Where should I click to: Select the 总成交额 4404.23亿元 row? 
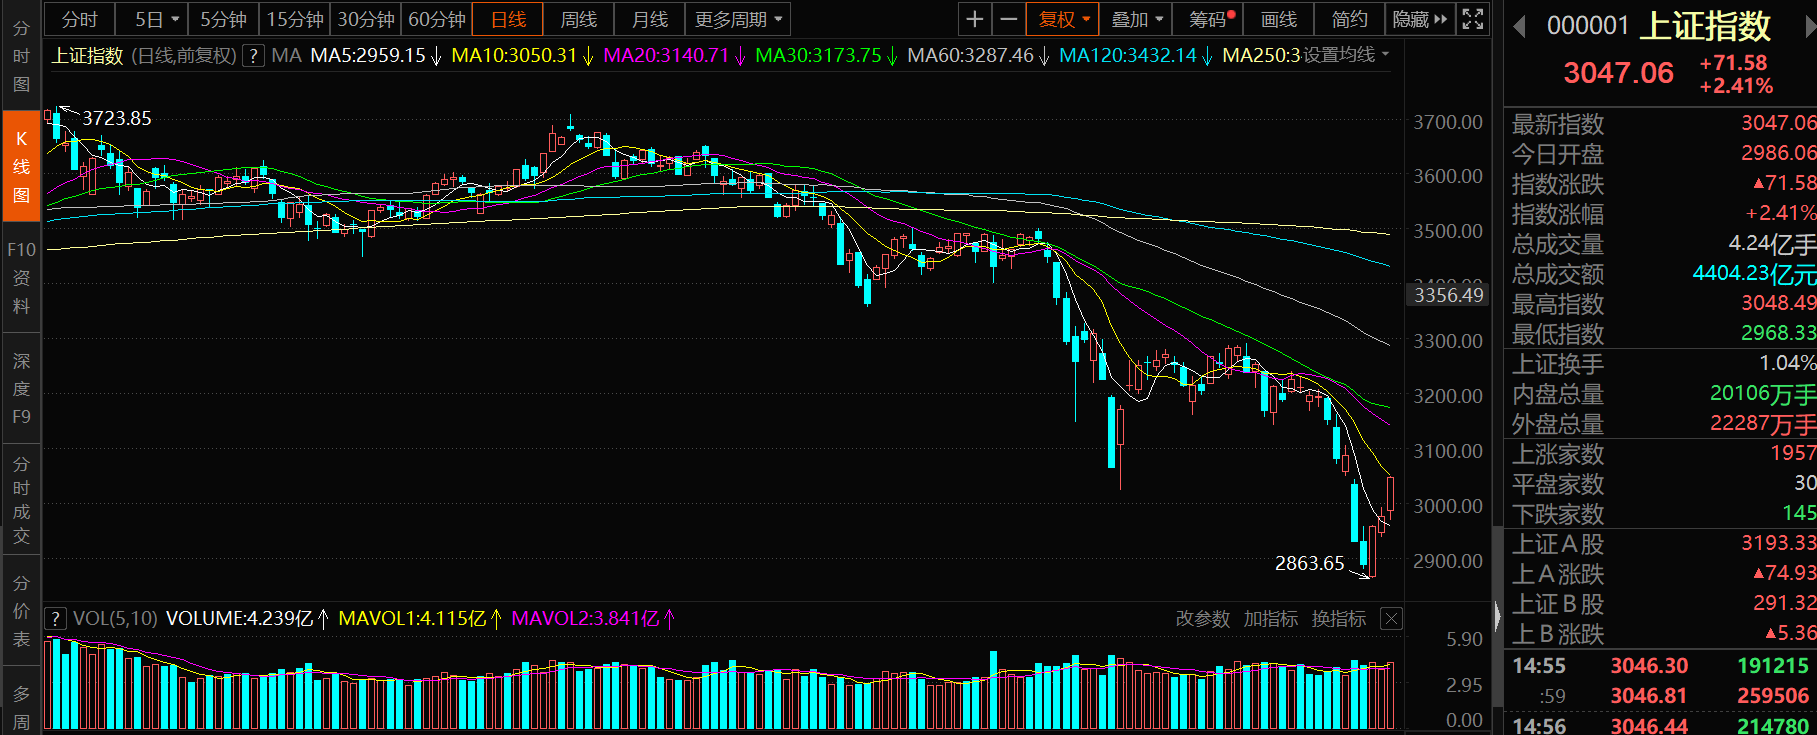point(1661,274)
